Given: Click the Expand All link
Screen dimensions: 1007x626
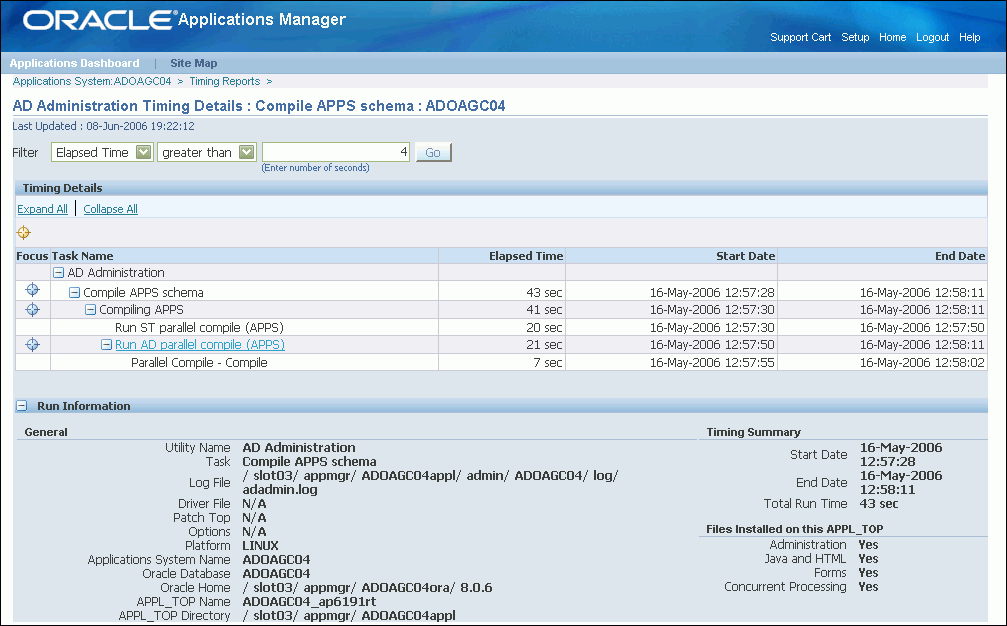Looking at the screenshot, I should click(42, 209).
